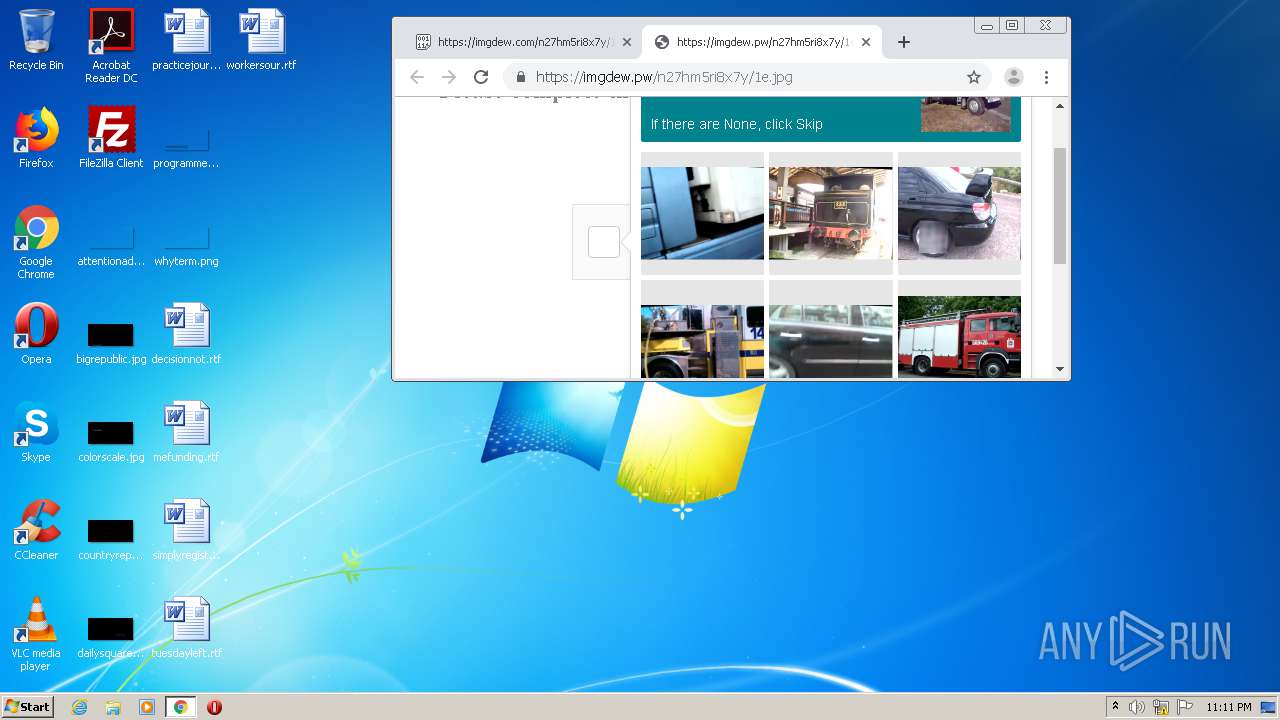Select the black car rear captcha image
This screenshot has height=720, width=1280.
959,213
